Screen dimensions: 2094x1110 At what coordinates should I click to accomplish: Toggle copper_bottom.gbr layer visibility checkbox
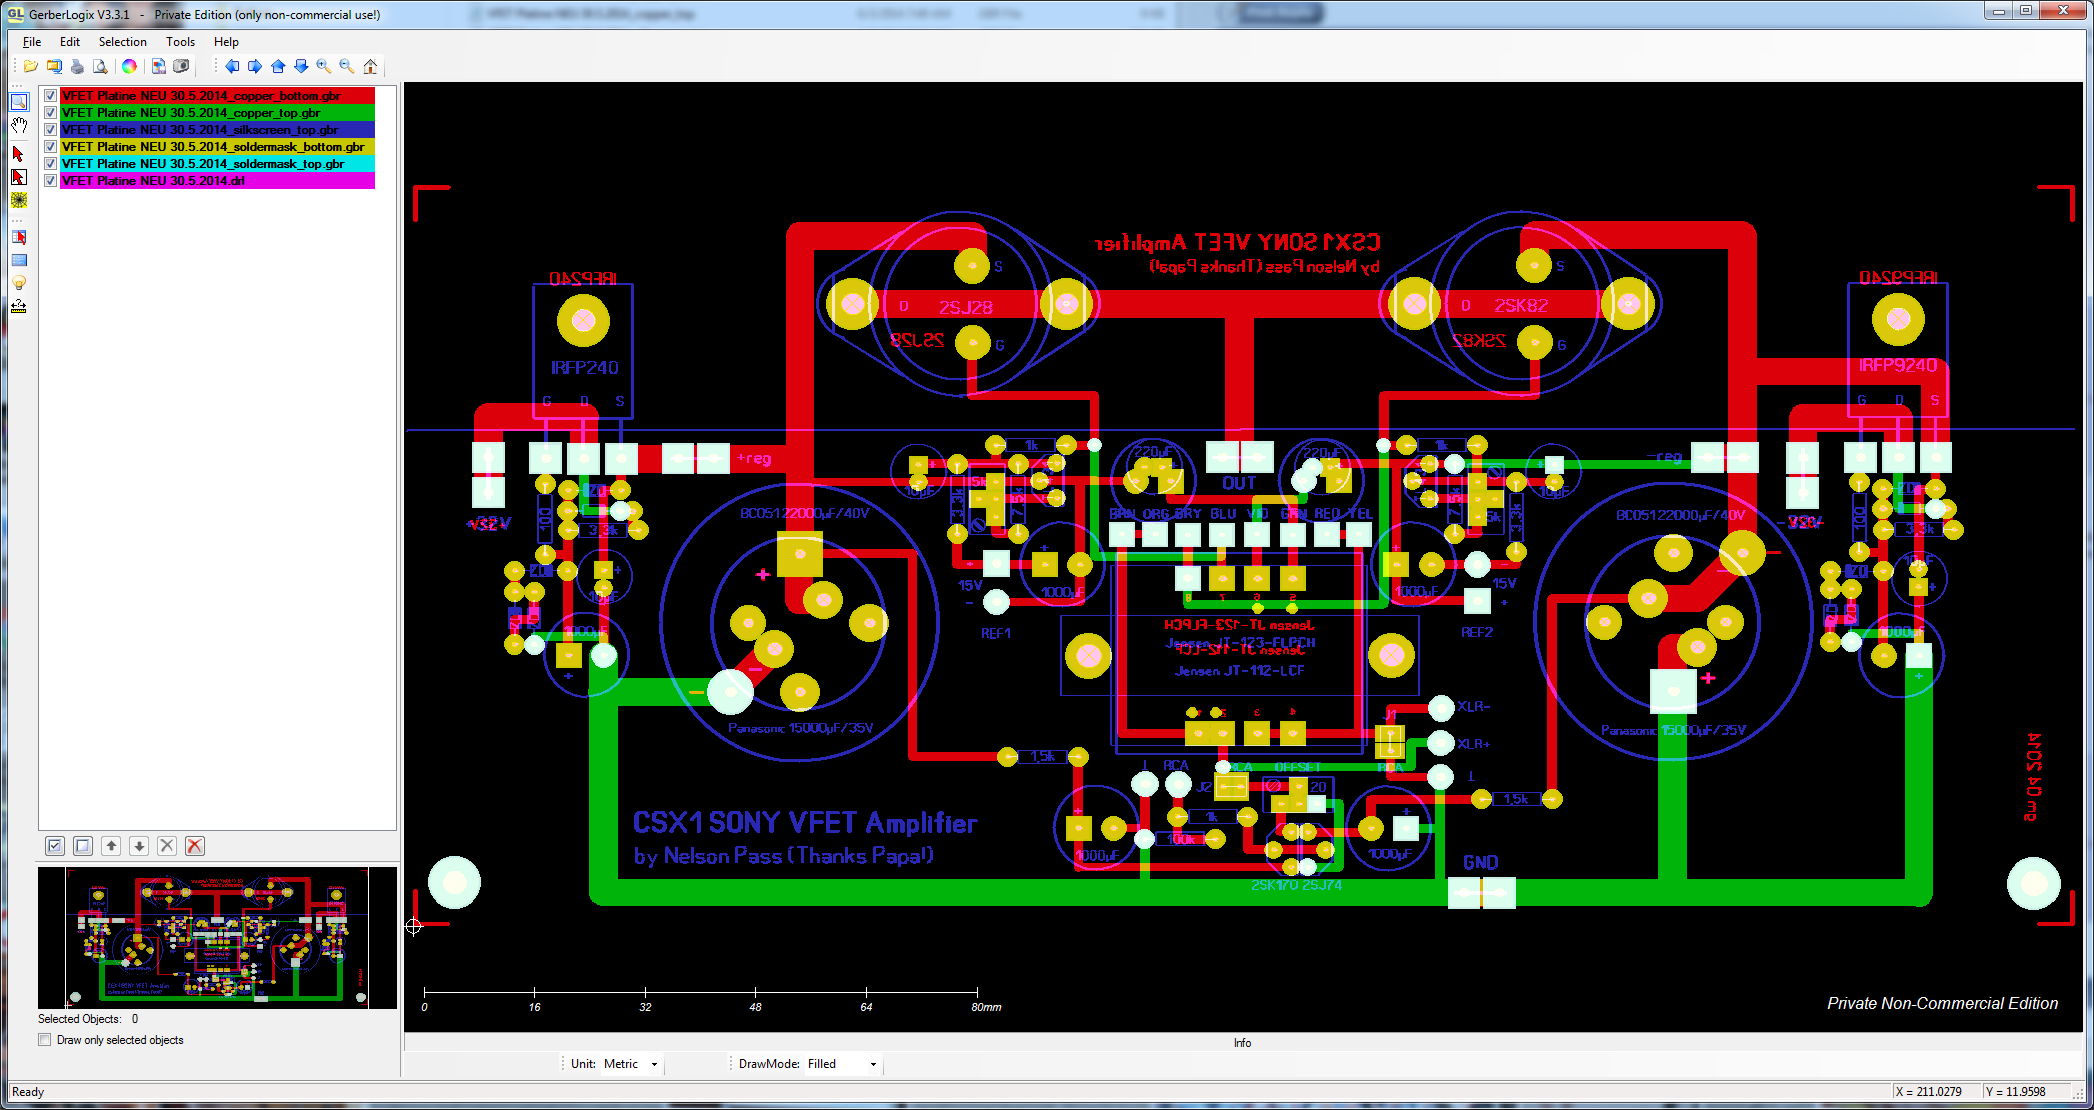click(x=50, y=96)
